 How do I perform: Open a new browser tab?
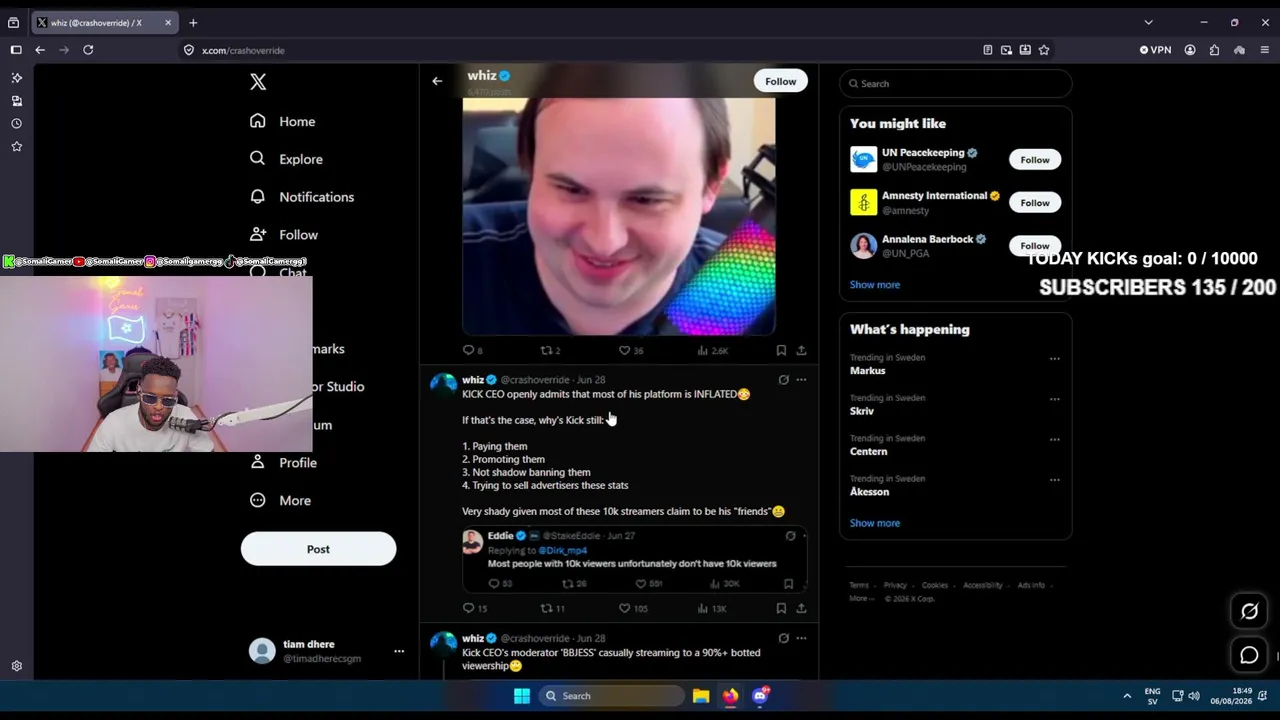(193, 23)
